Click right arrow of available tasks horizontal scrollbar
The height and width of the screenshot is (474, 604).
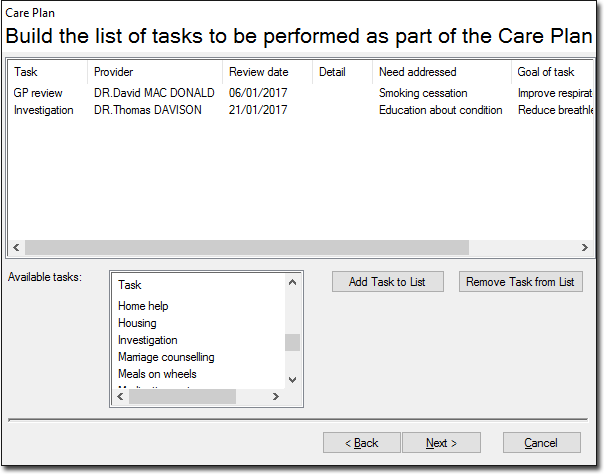(275, 397)
